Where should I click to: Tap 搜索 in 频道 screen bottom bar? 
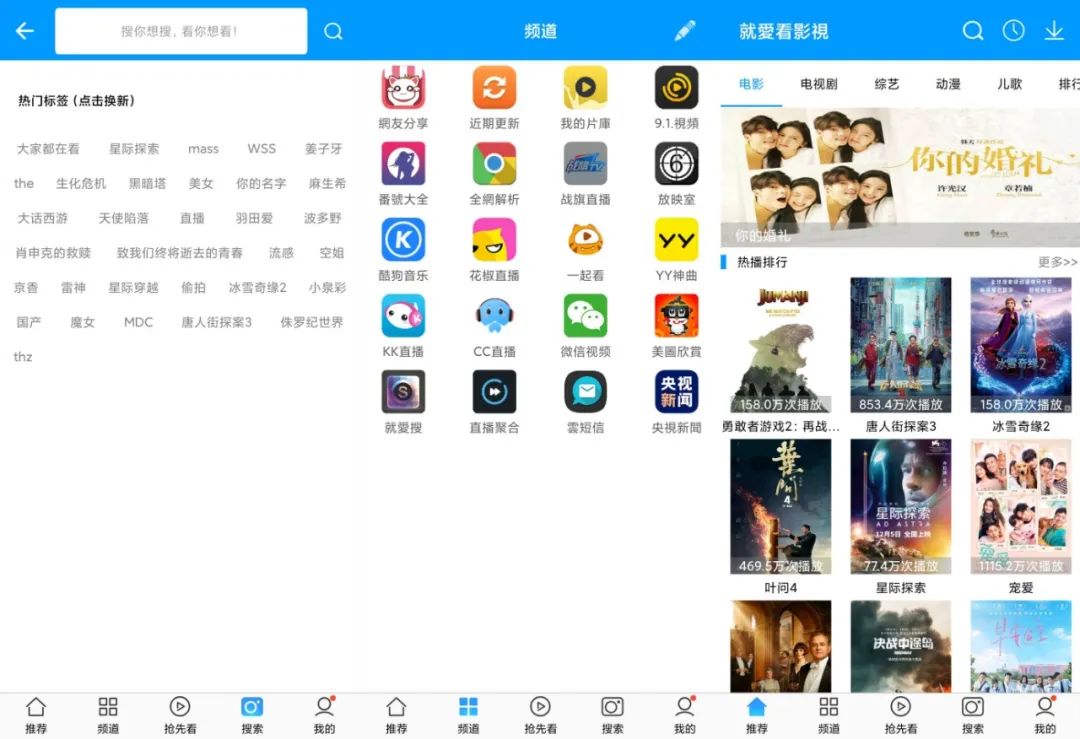612,716
